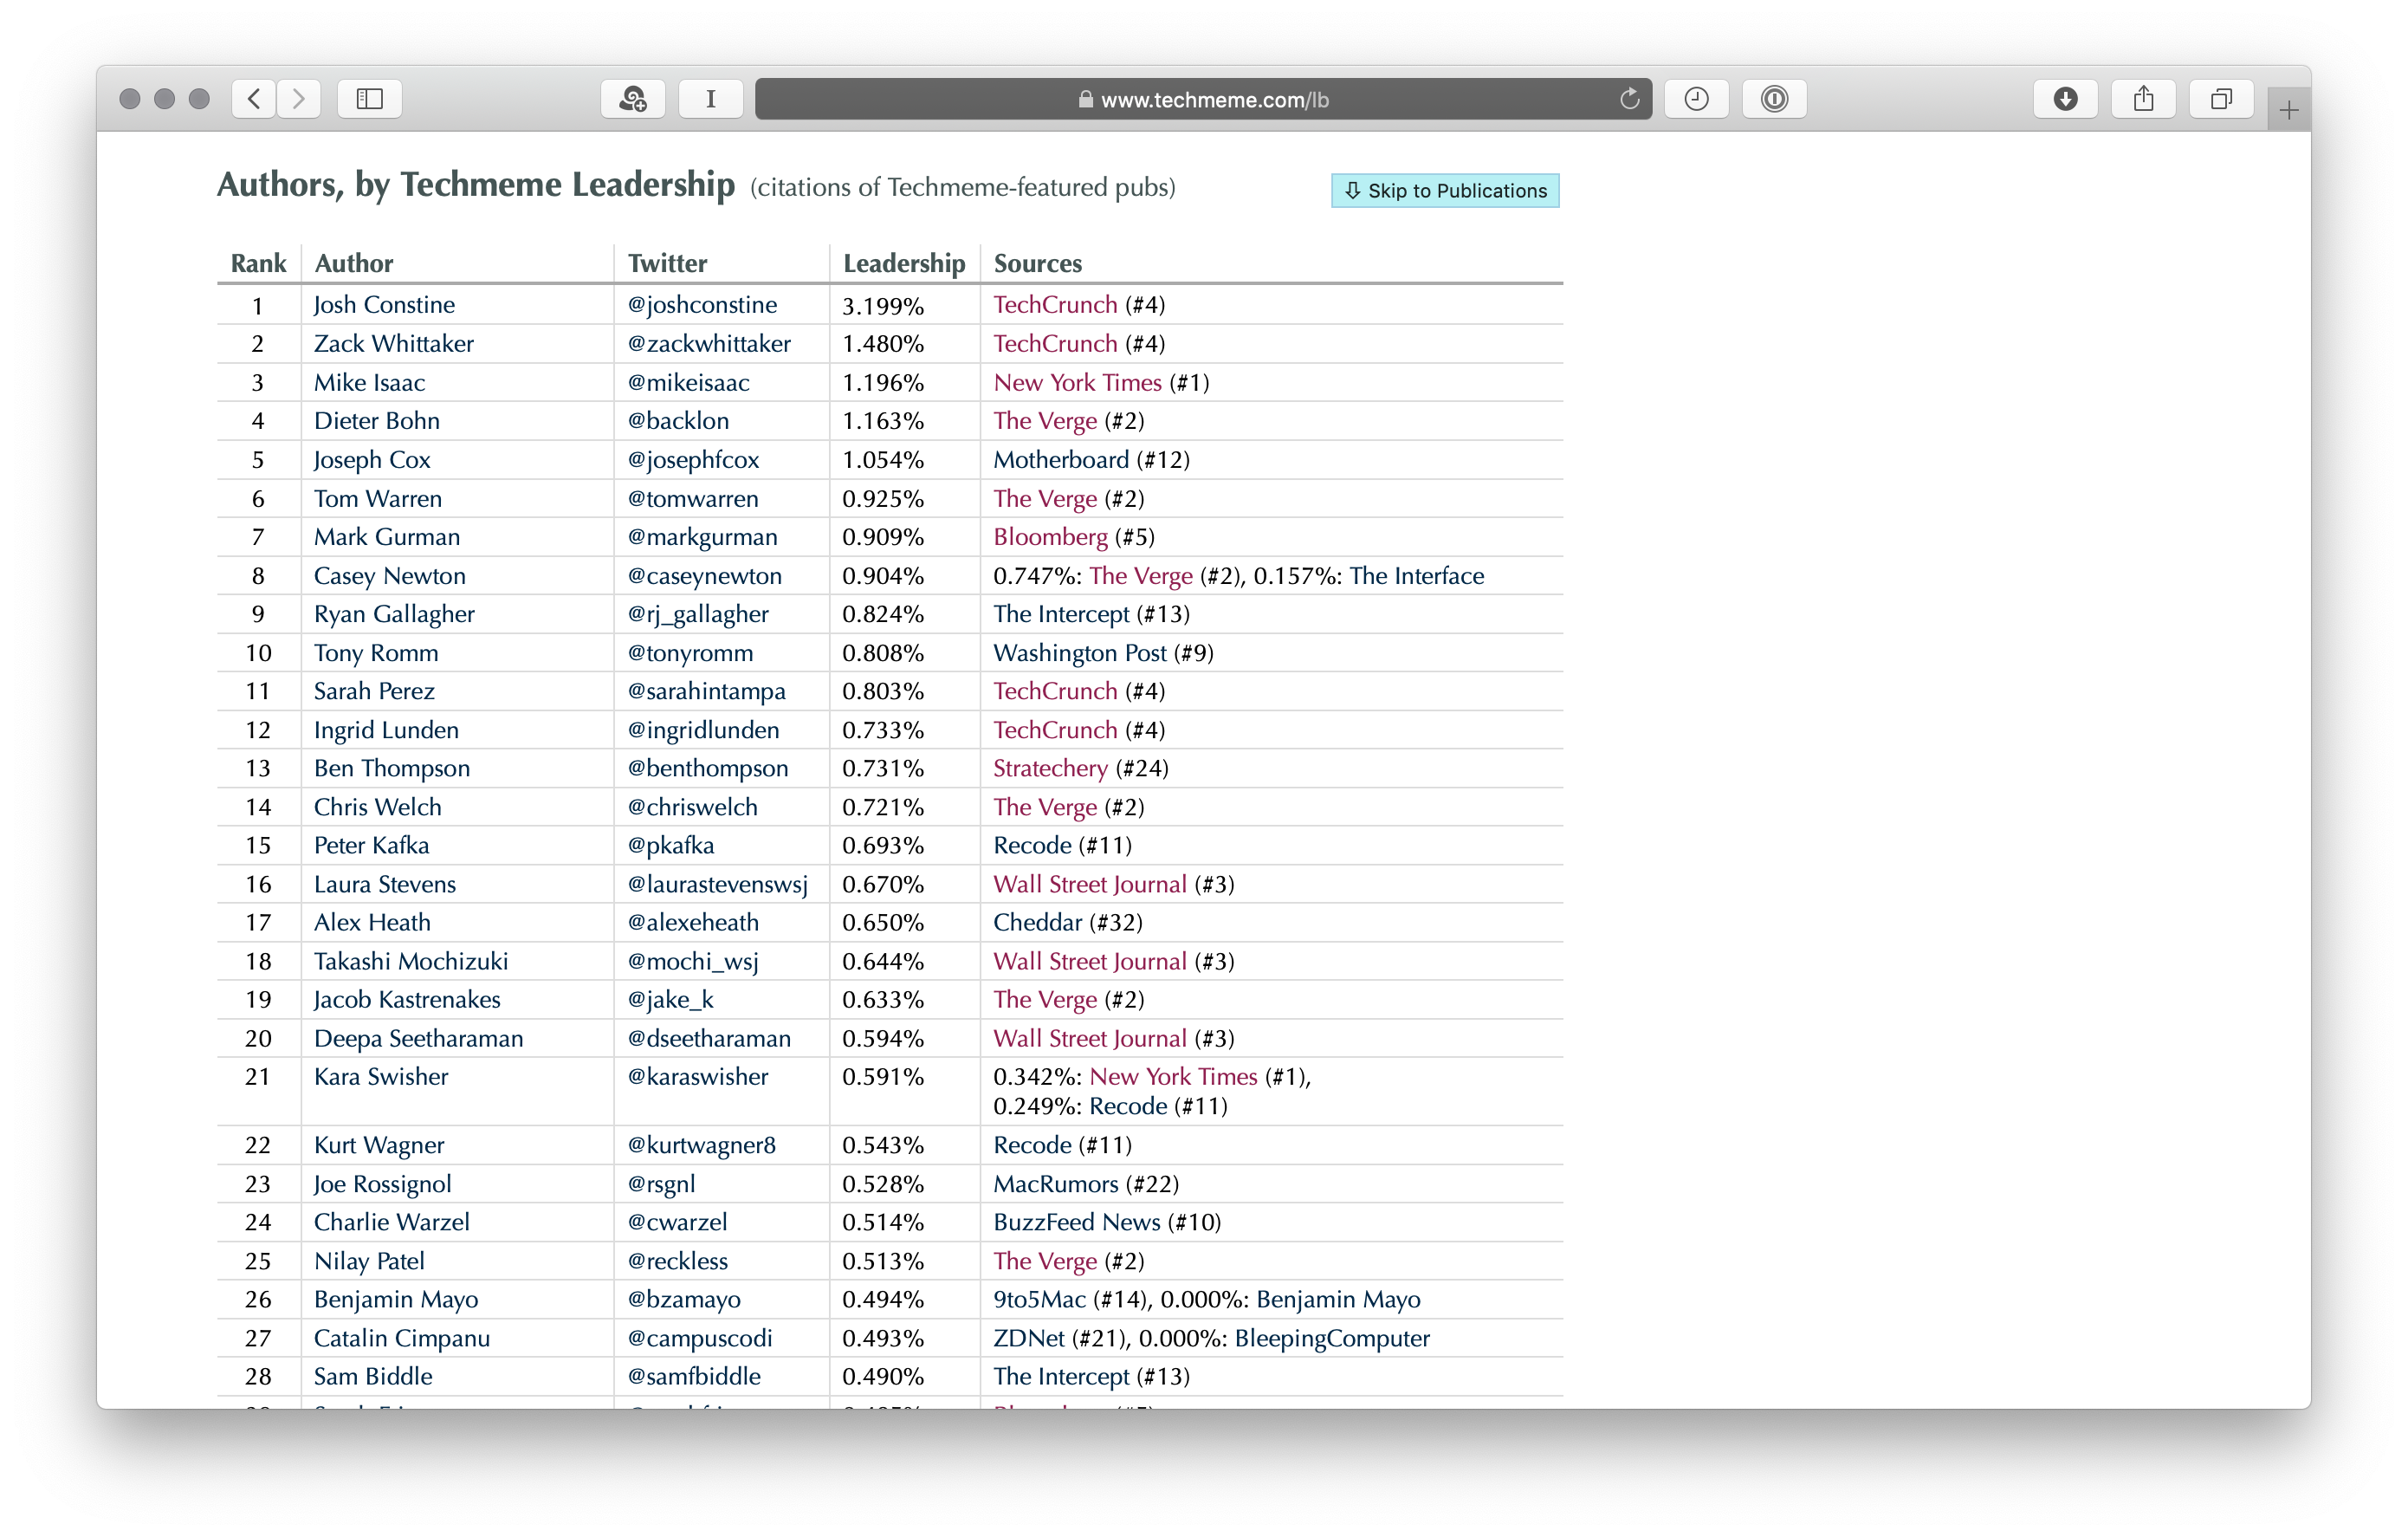The height and width of the screenshot is (1537, 2408).
Task: Go forward with the Safari forward arrow
Action: click(298, 99)
